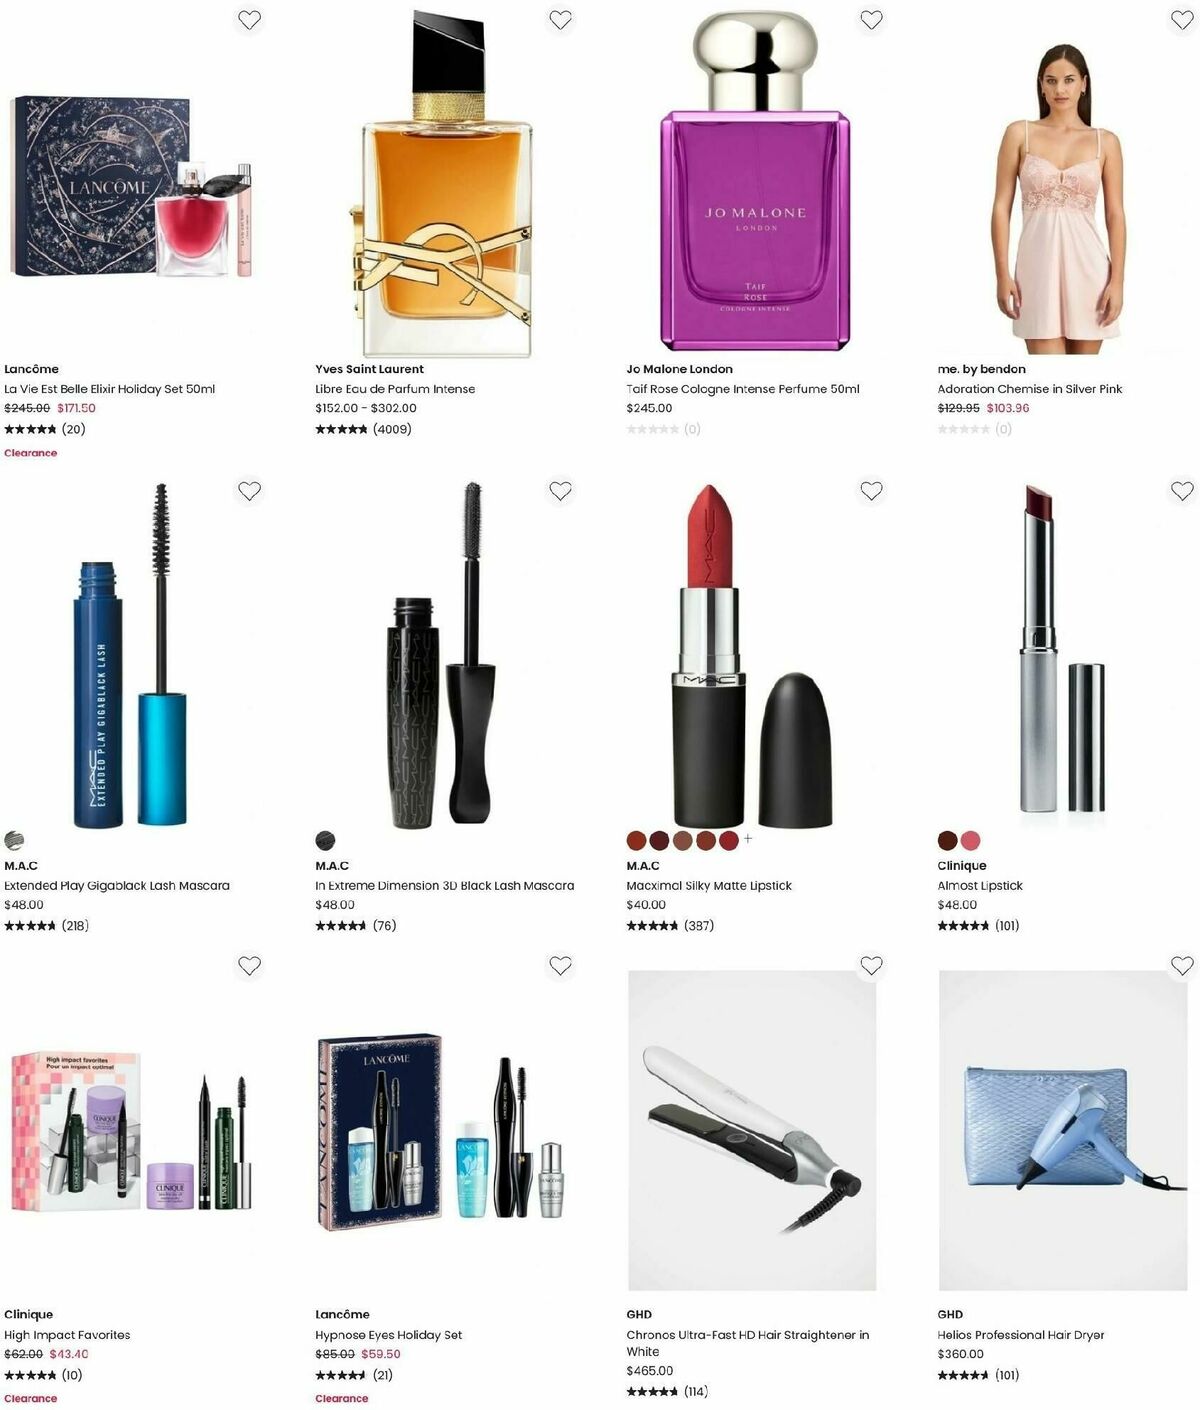Wishlist the GHD Chronos hair straightener
This screenshot has width=1200, height=1410.
[x=871, y=966]
